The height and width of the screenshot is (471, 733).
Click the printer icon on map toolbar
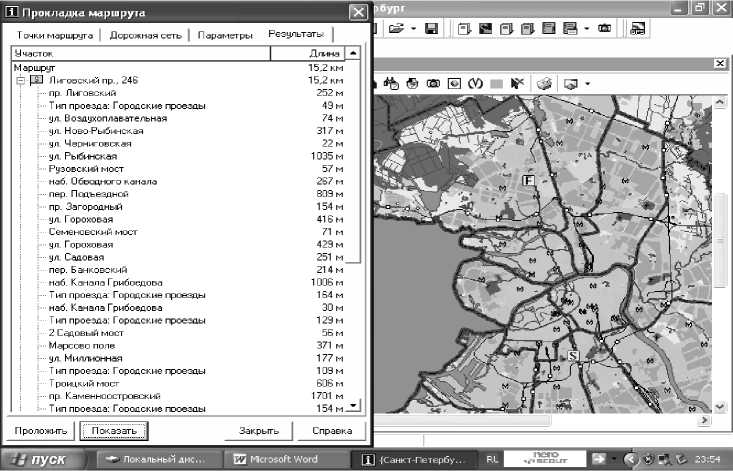tap(544, 82)
